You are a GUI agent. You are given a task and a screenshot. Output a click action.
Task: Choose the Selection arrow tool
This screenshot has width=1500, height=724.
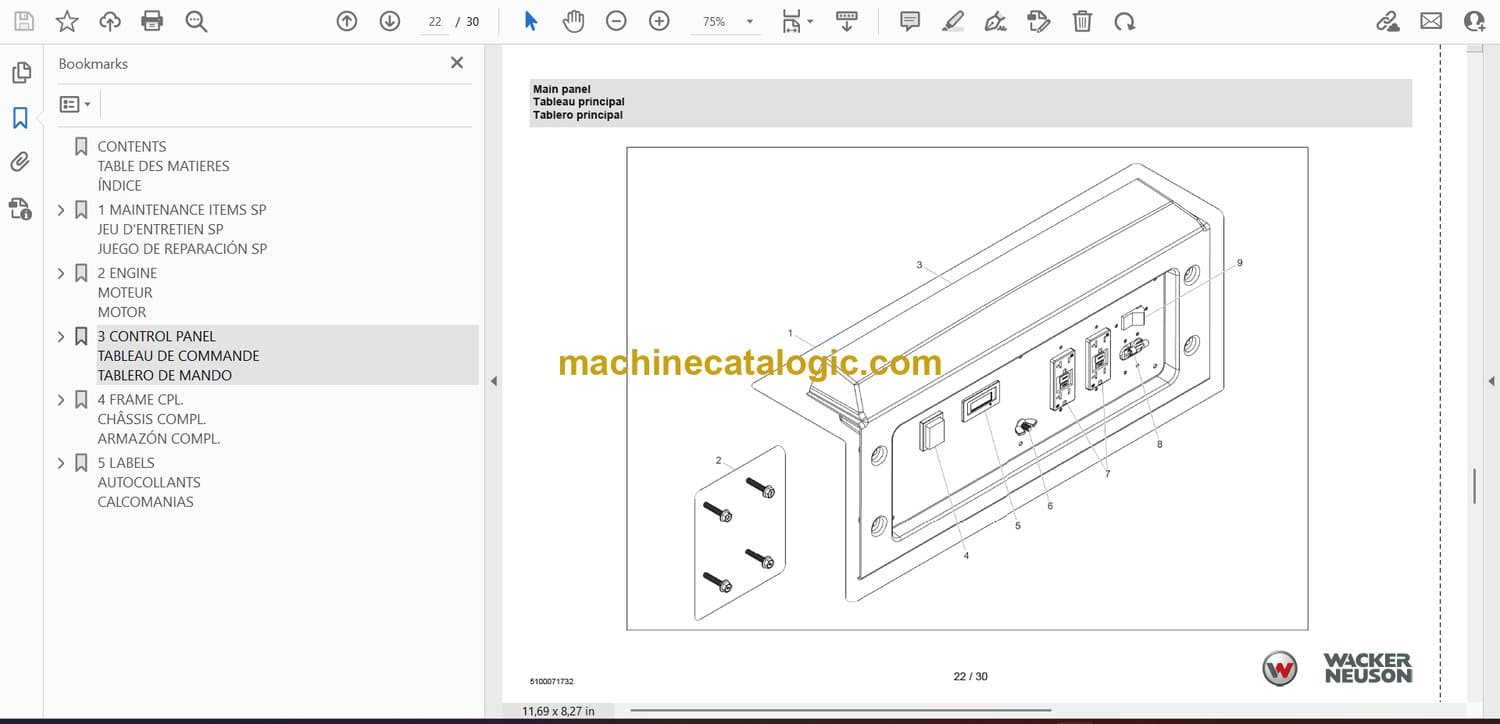tap(531, 21)
